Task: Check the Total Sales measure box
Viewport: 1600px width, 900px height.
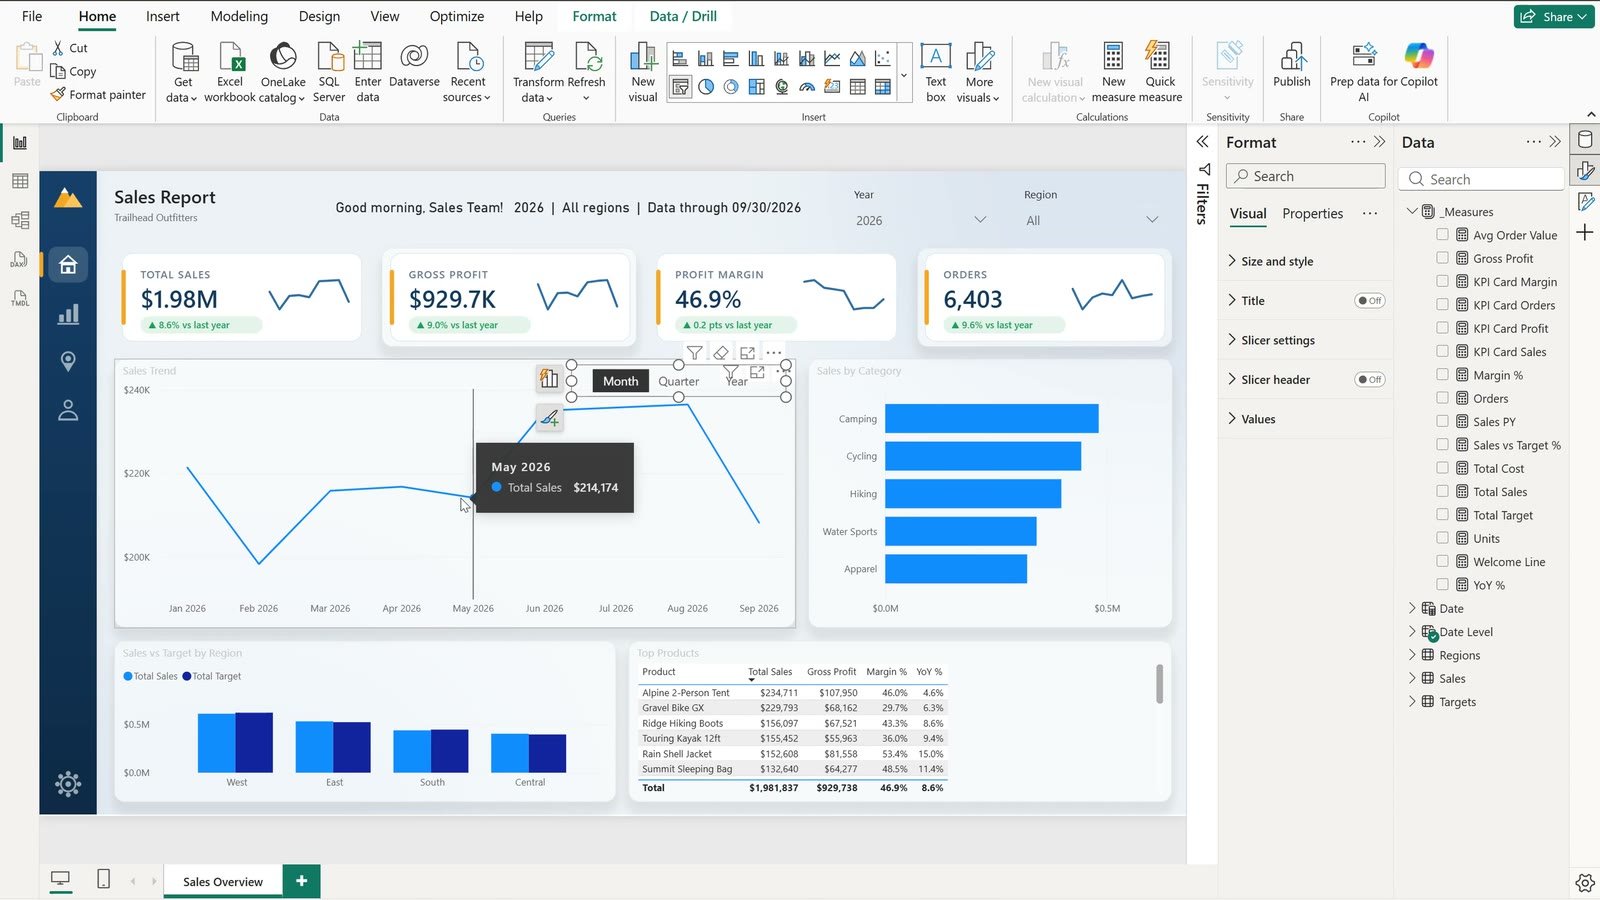Action: click(1442, 492)
